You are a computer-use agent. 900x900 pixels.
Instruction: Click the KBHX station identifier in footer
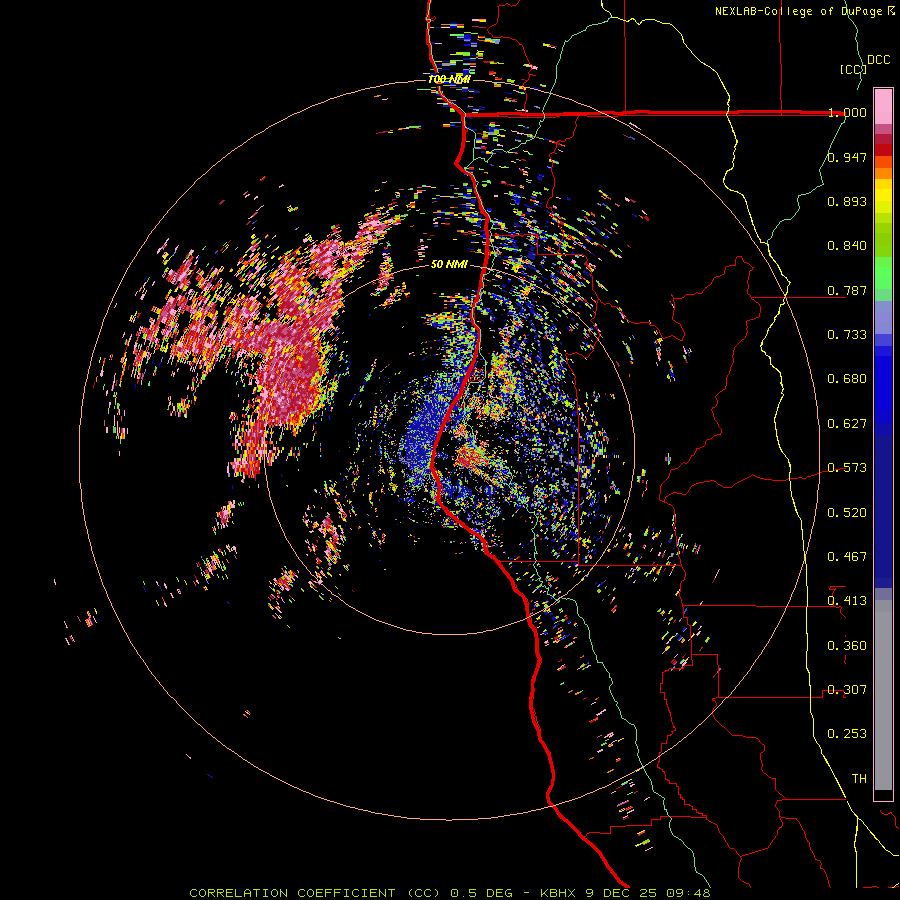pos(560,893)
